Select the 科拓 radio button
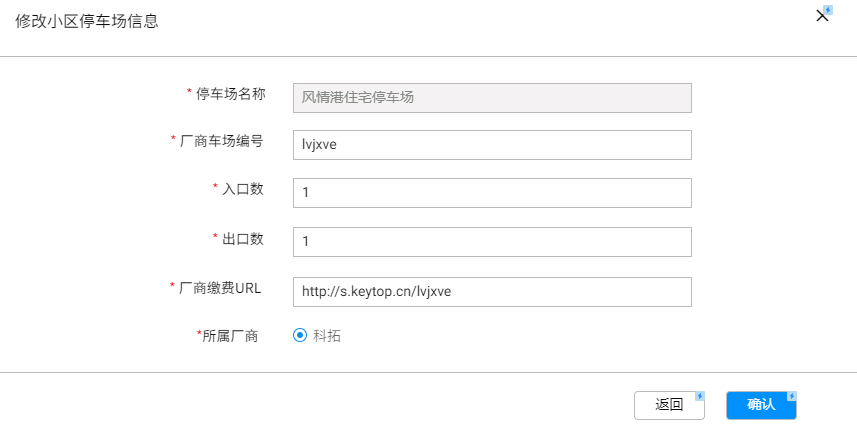 click(x=299, y=336)
